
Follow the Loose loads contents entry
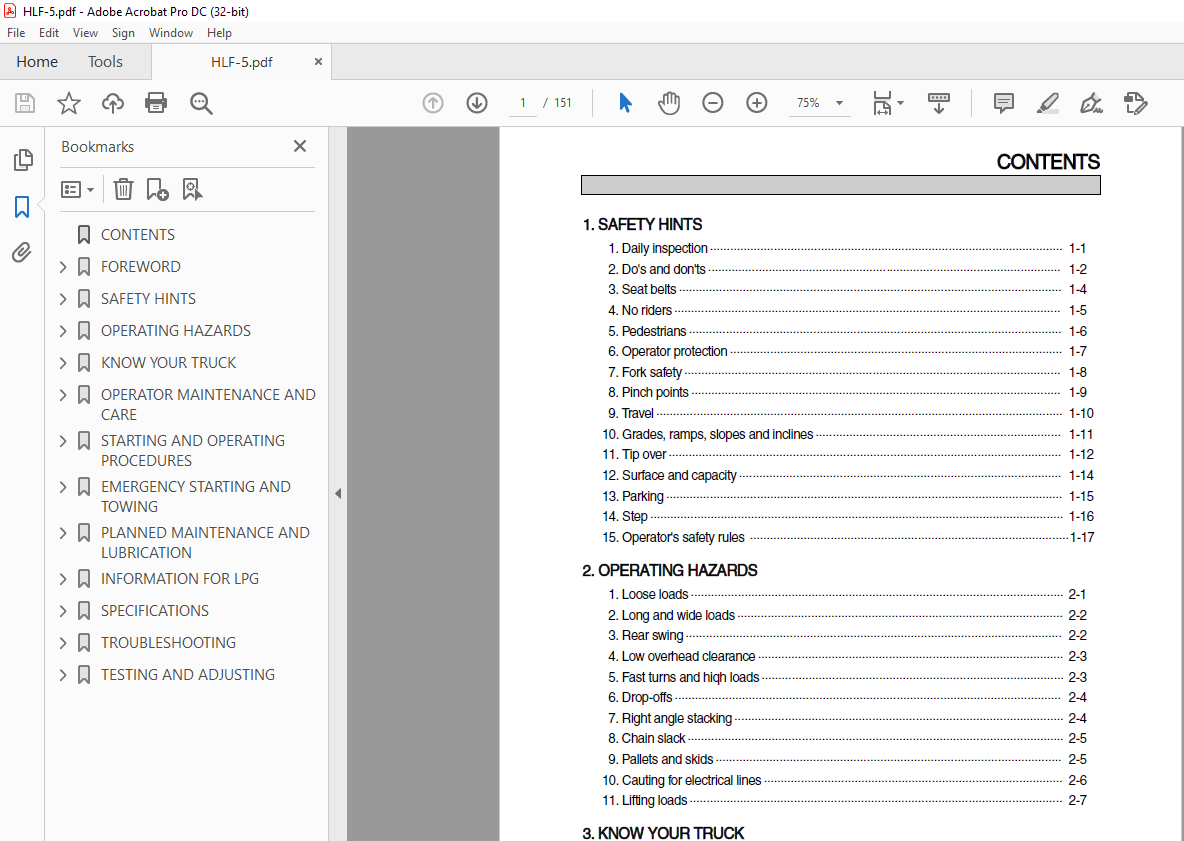pos(846,594)
